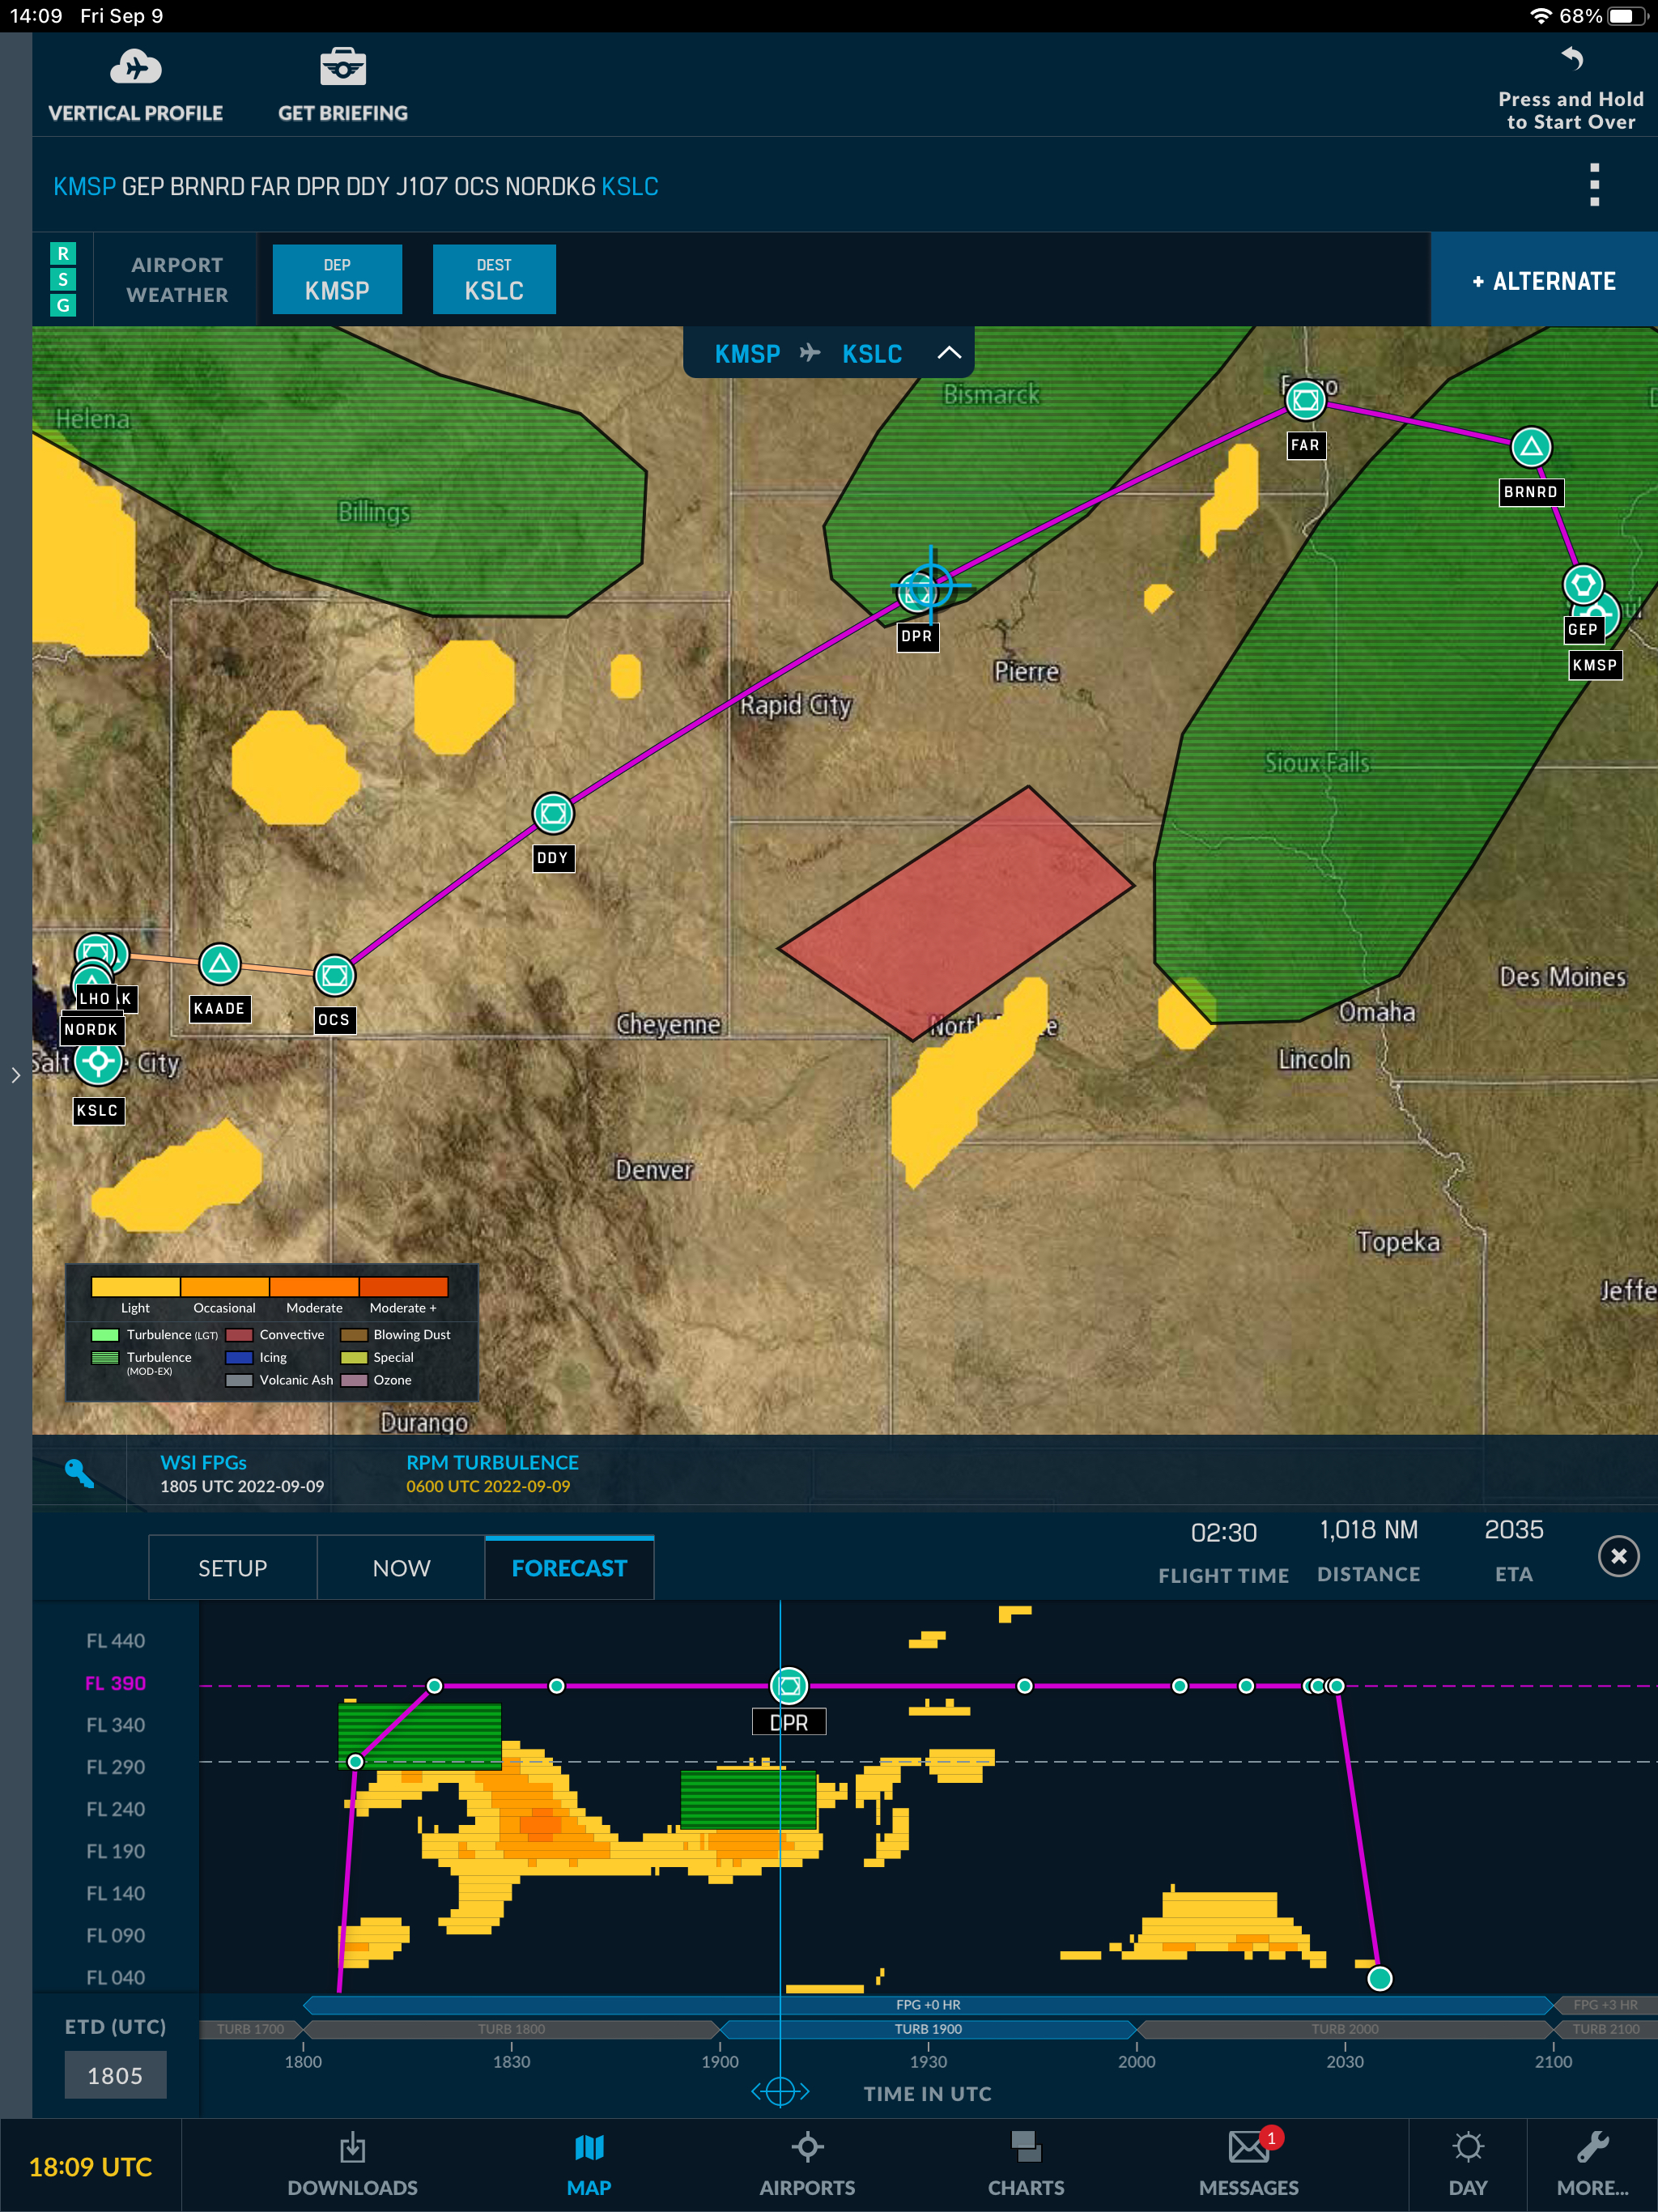This screenshot has height=2212, width=1658.
Task: Open the three-dot route options menu
Action: [1594, 185]
